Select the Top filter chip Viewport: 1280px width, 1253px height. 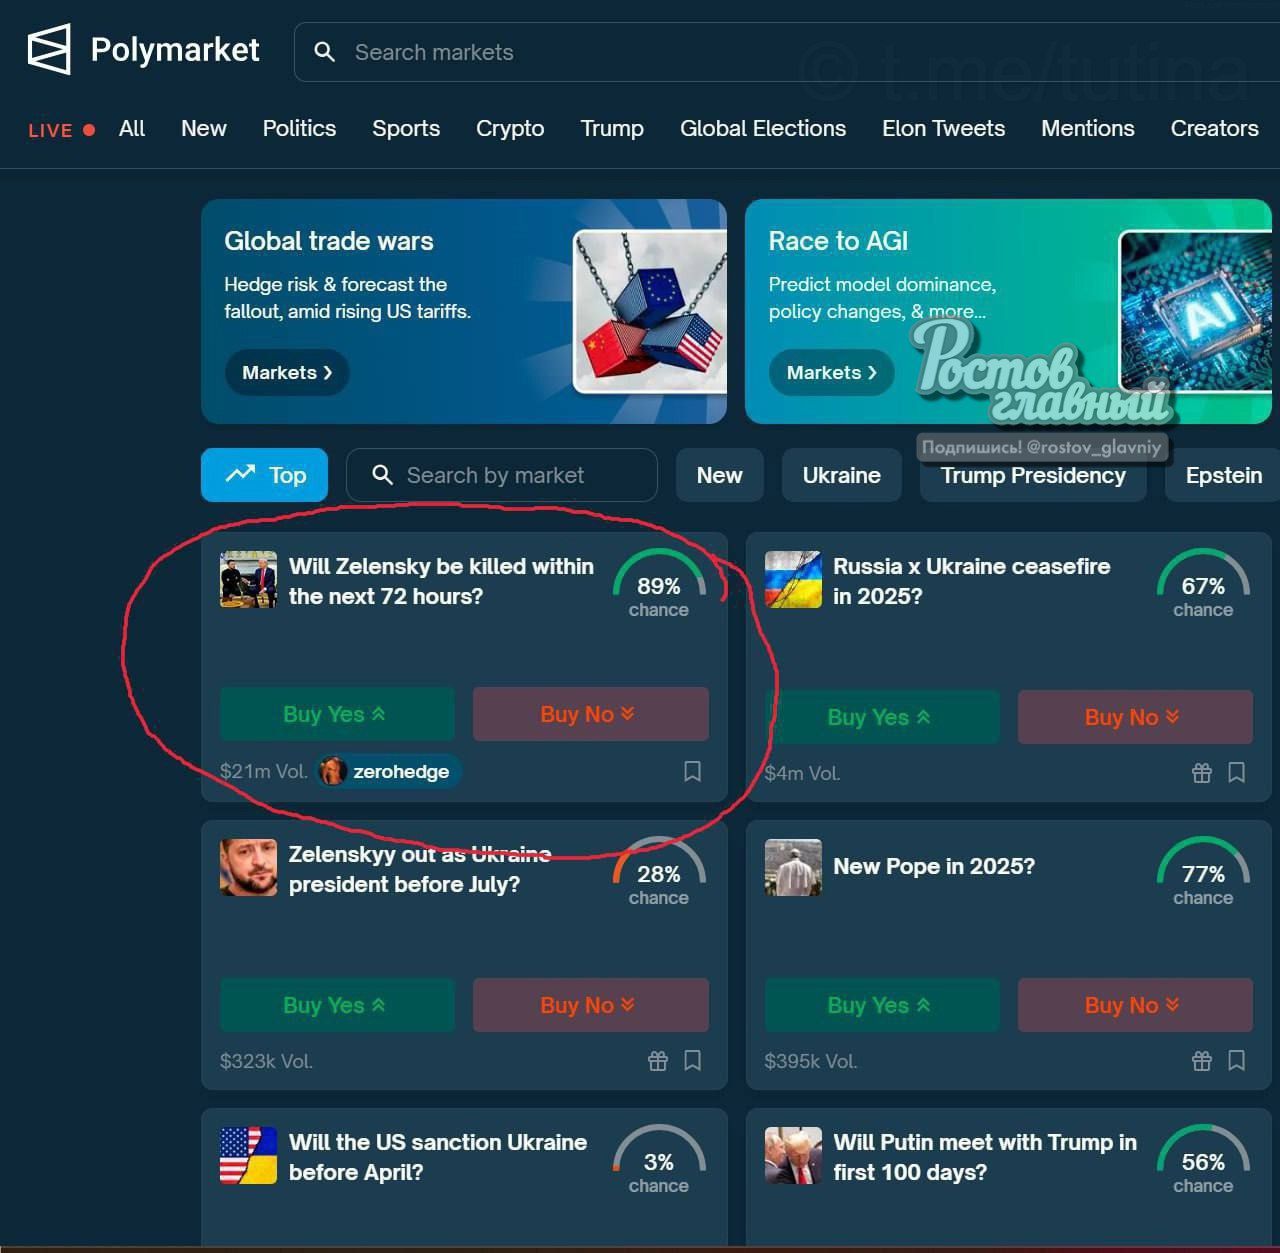(x=264, y=475)
